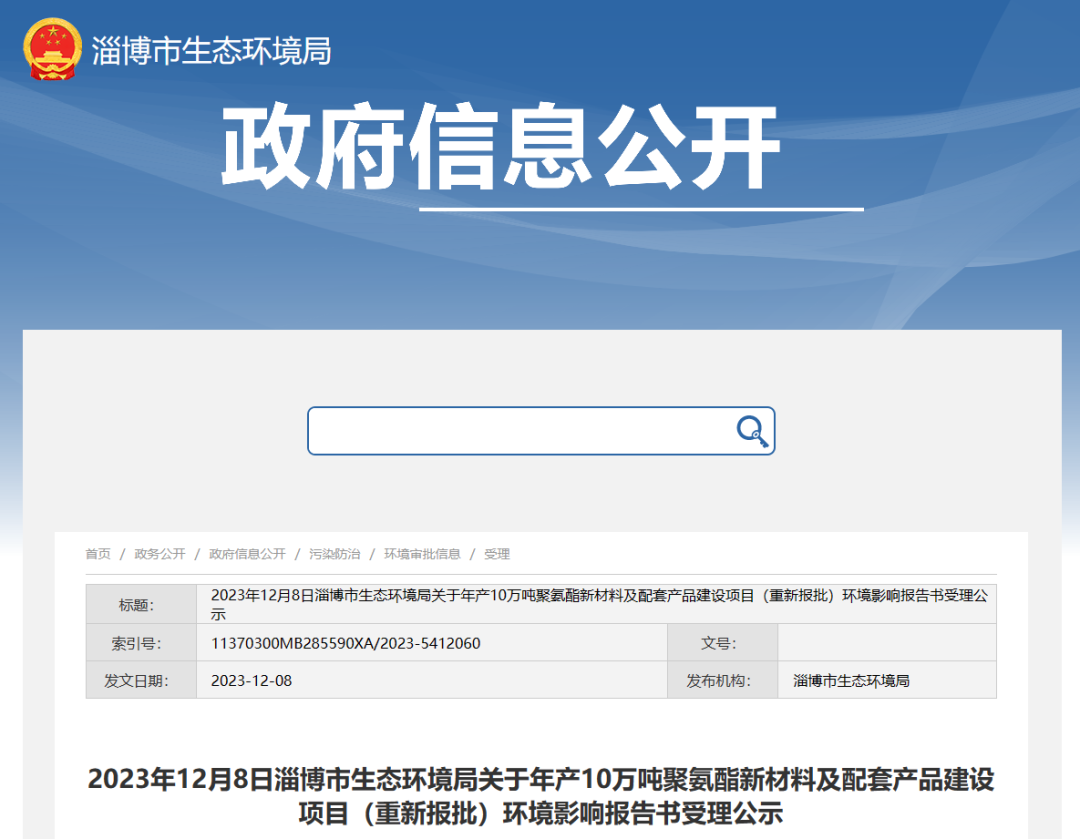Open 环境审批信息 breadcrumb link
This screenshot has height=839, width=1080.
pyautogui.click(x=422, y=554)
